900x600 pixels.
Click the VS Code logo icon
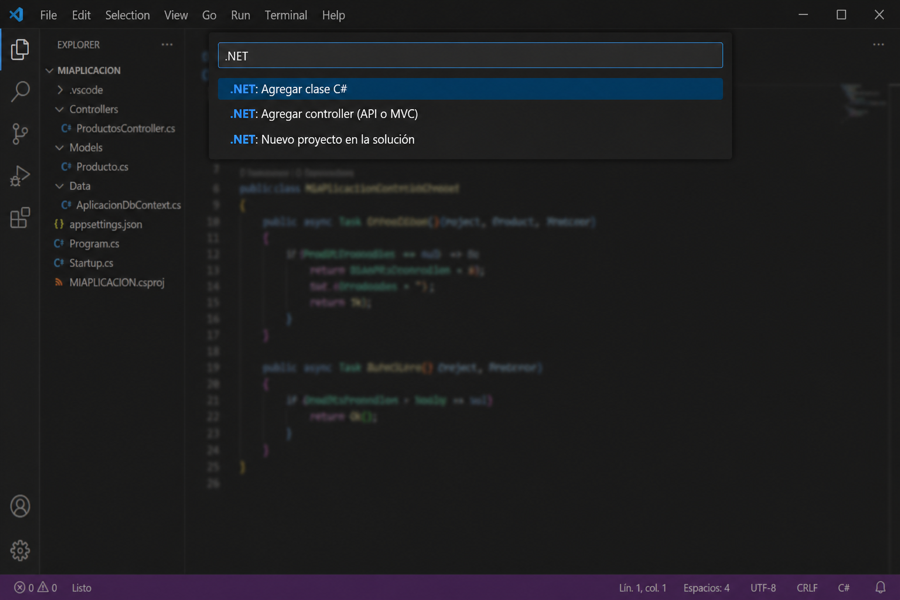pyautogui.click(x=16, y=14)
